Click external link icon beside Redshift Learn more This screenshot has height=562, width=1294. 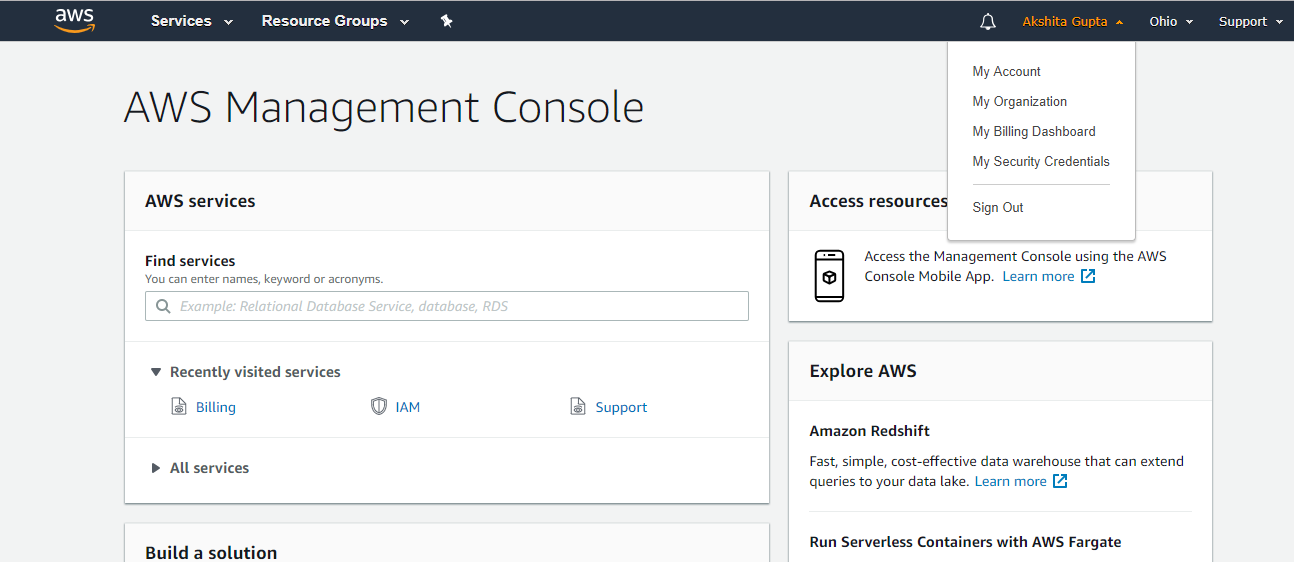tap(1060, 481)
